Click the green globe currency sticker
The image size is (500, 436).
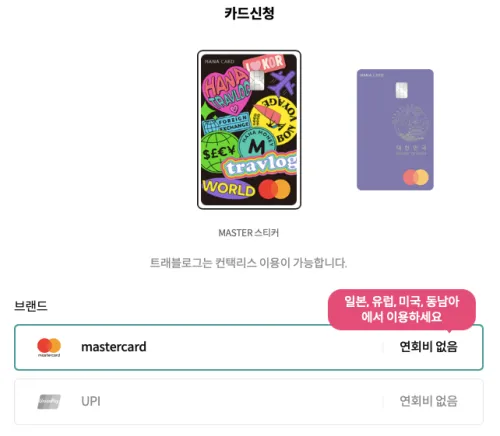point(219,152)
